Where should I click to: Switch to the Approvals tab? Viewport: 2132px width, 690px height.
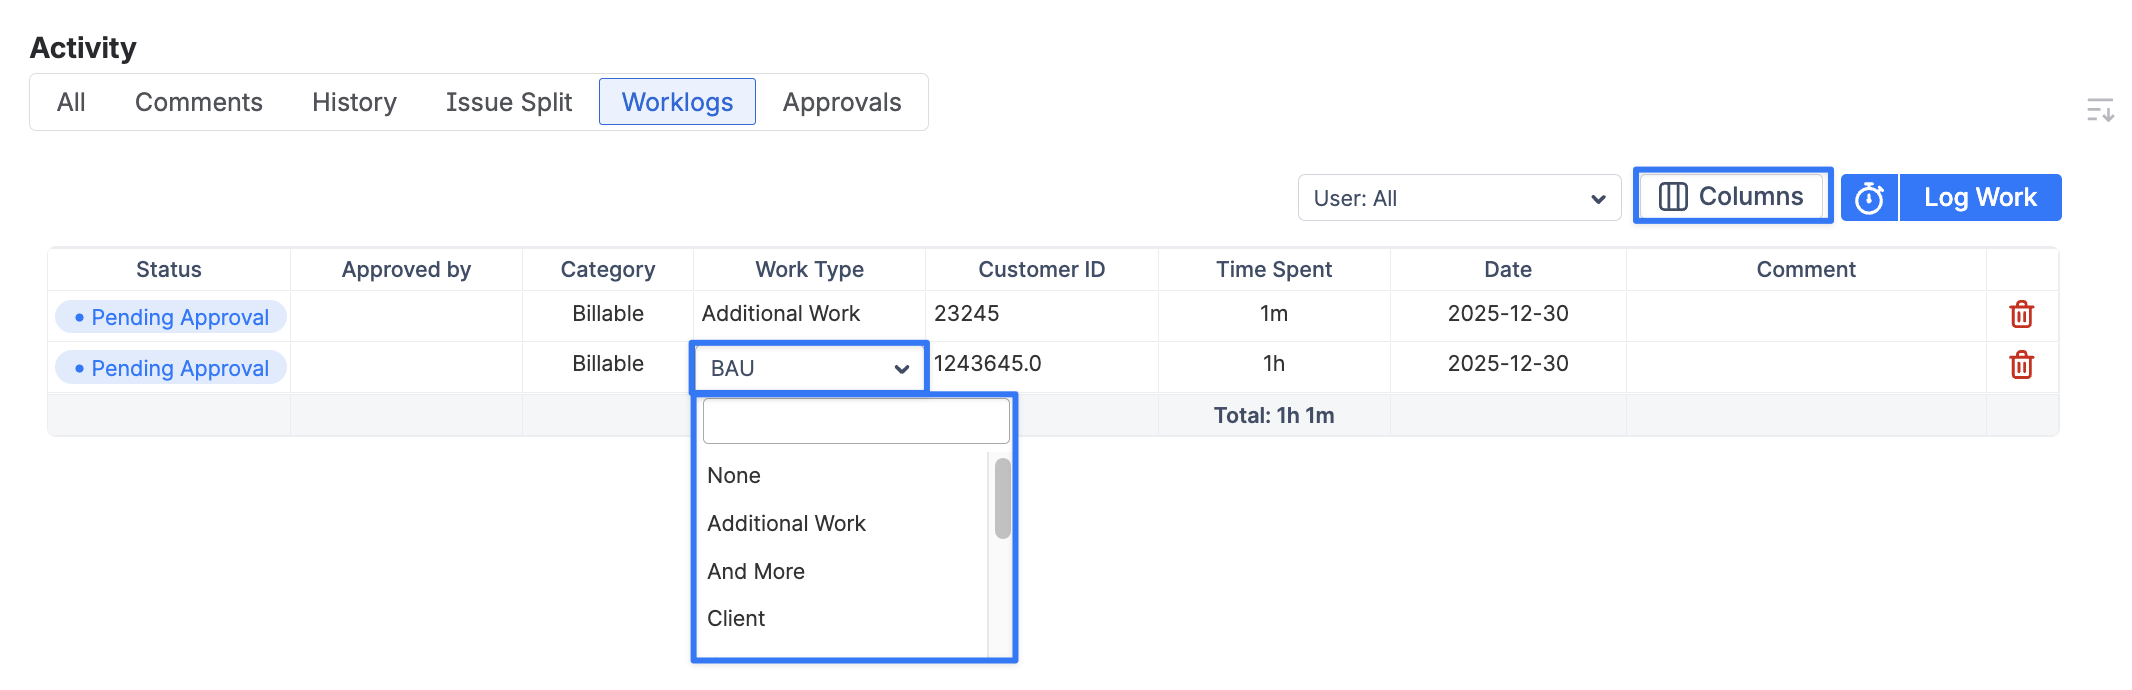click(x=842, y=102)
